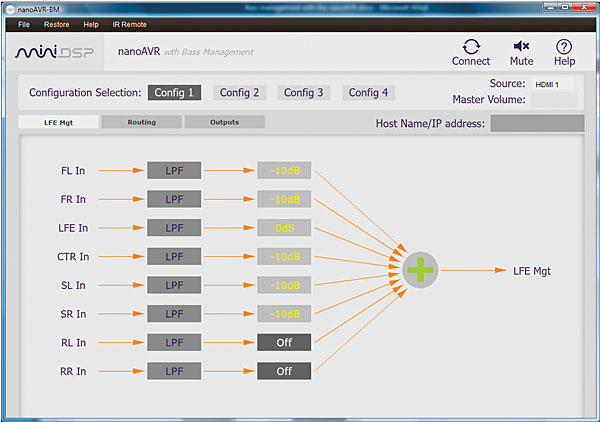Select Config 2
The height and width of the screenshot is (422, 600).
click(x=239, y=93)
